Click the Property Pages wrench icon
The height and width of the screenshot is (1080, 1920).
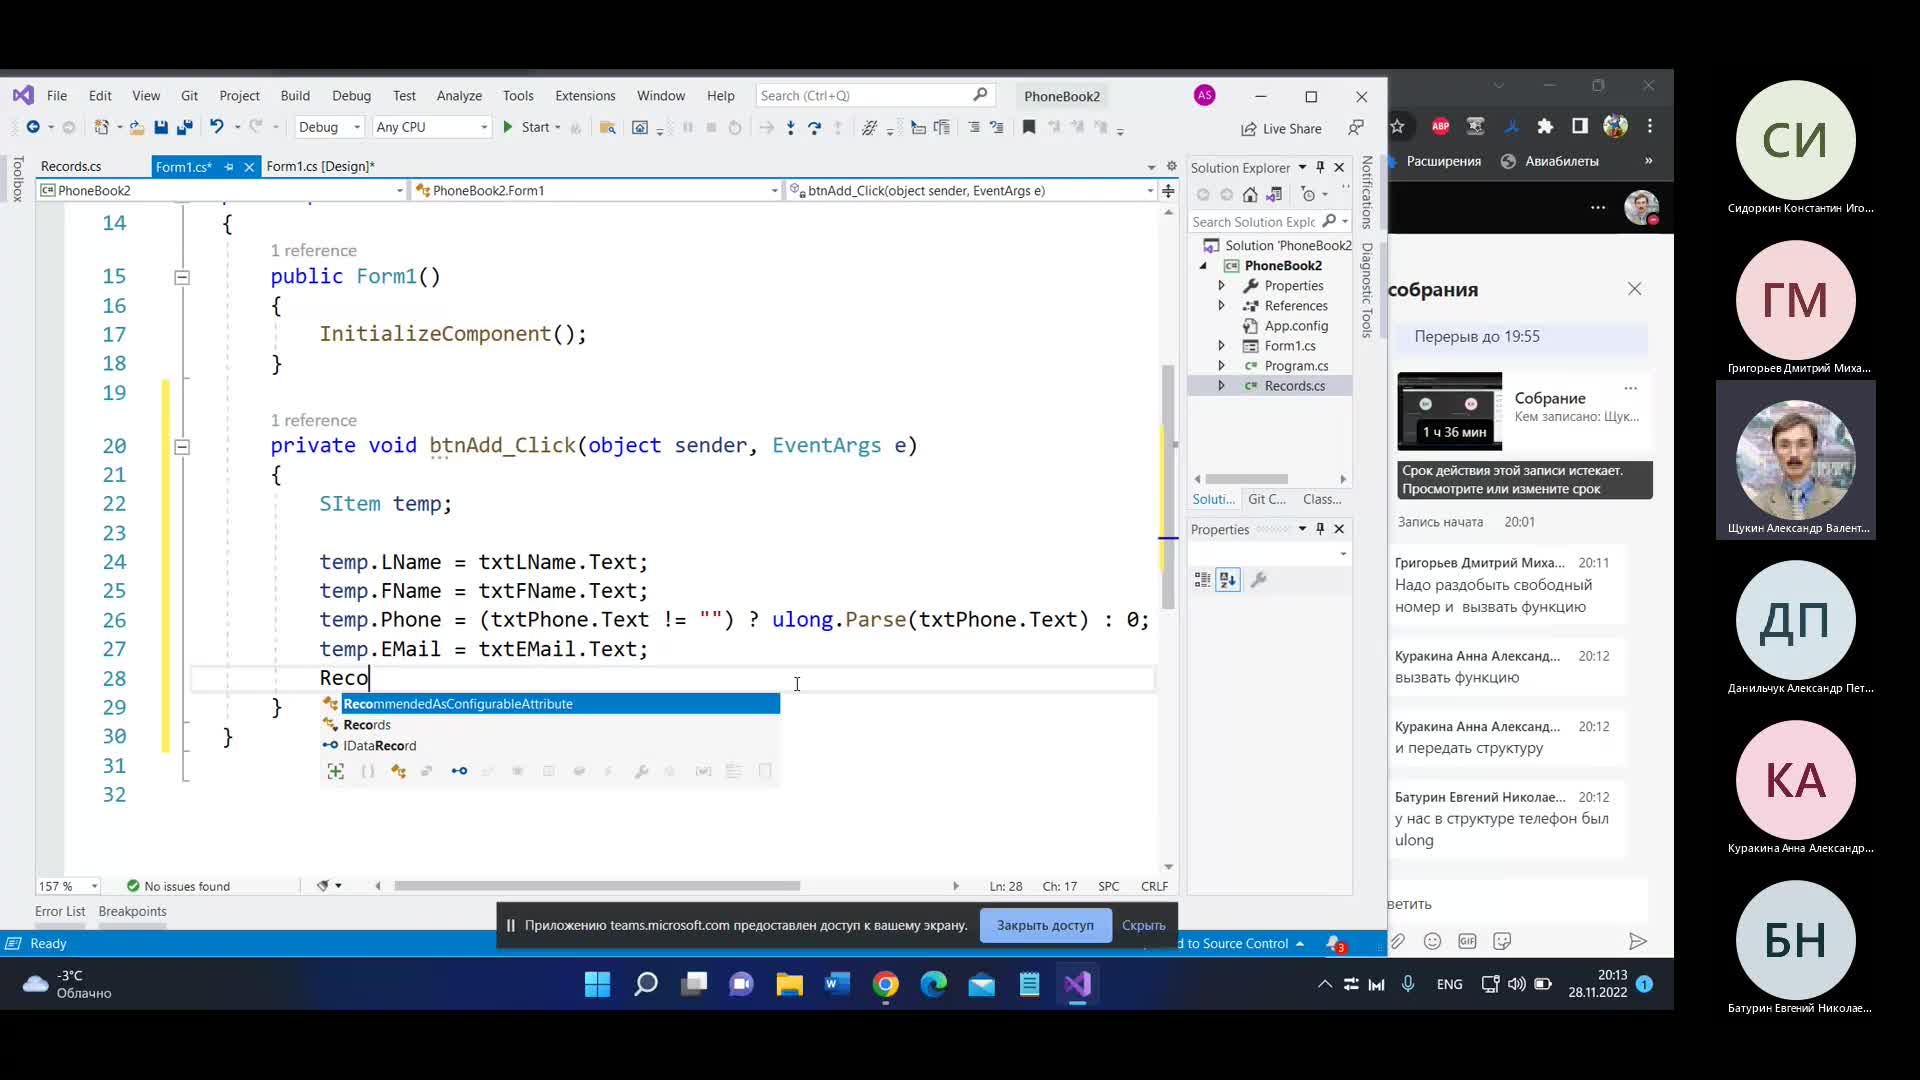(x=1259, y=579)
